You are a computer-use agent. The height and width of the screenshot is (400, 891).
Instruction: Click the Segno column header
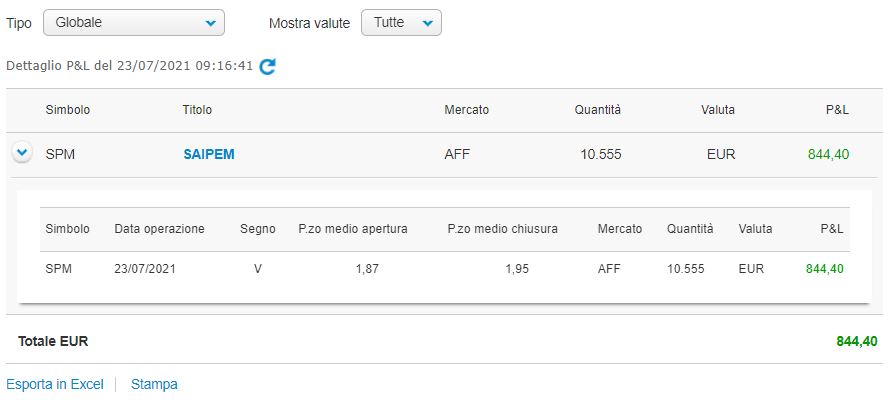(258, 229)
